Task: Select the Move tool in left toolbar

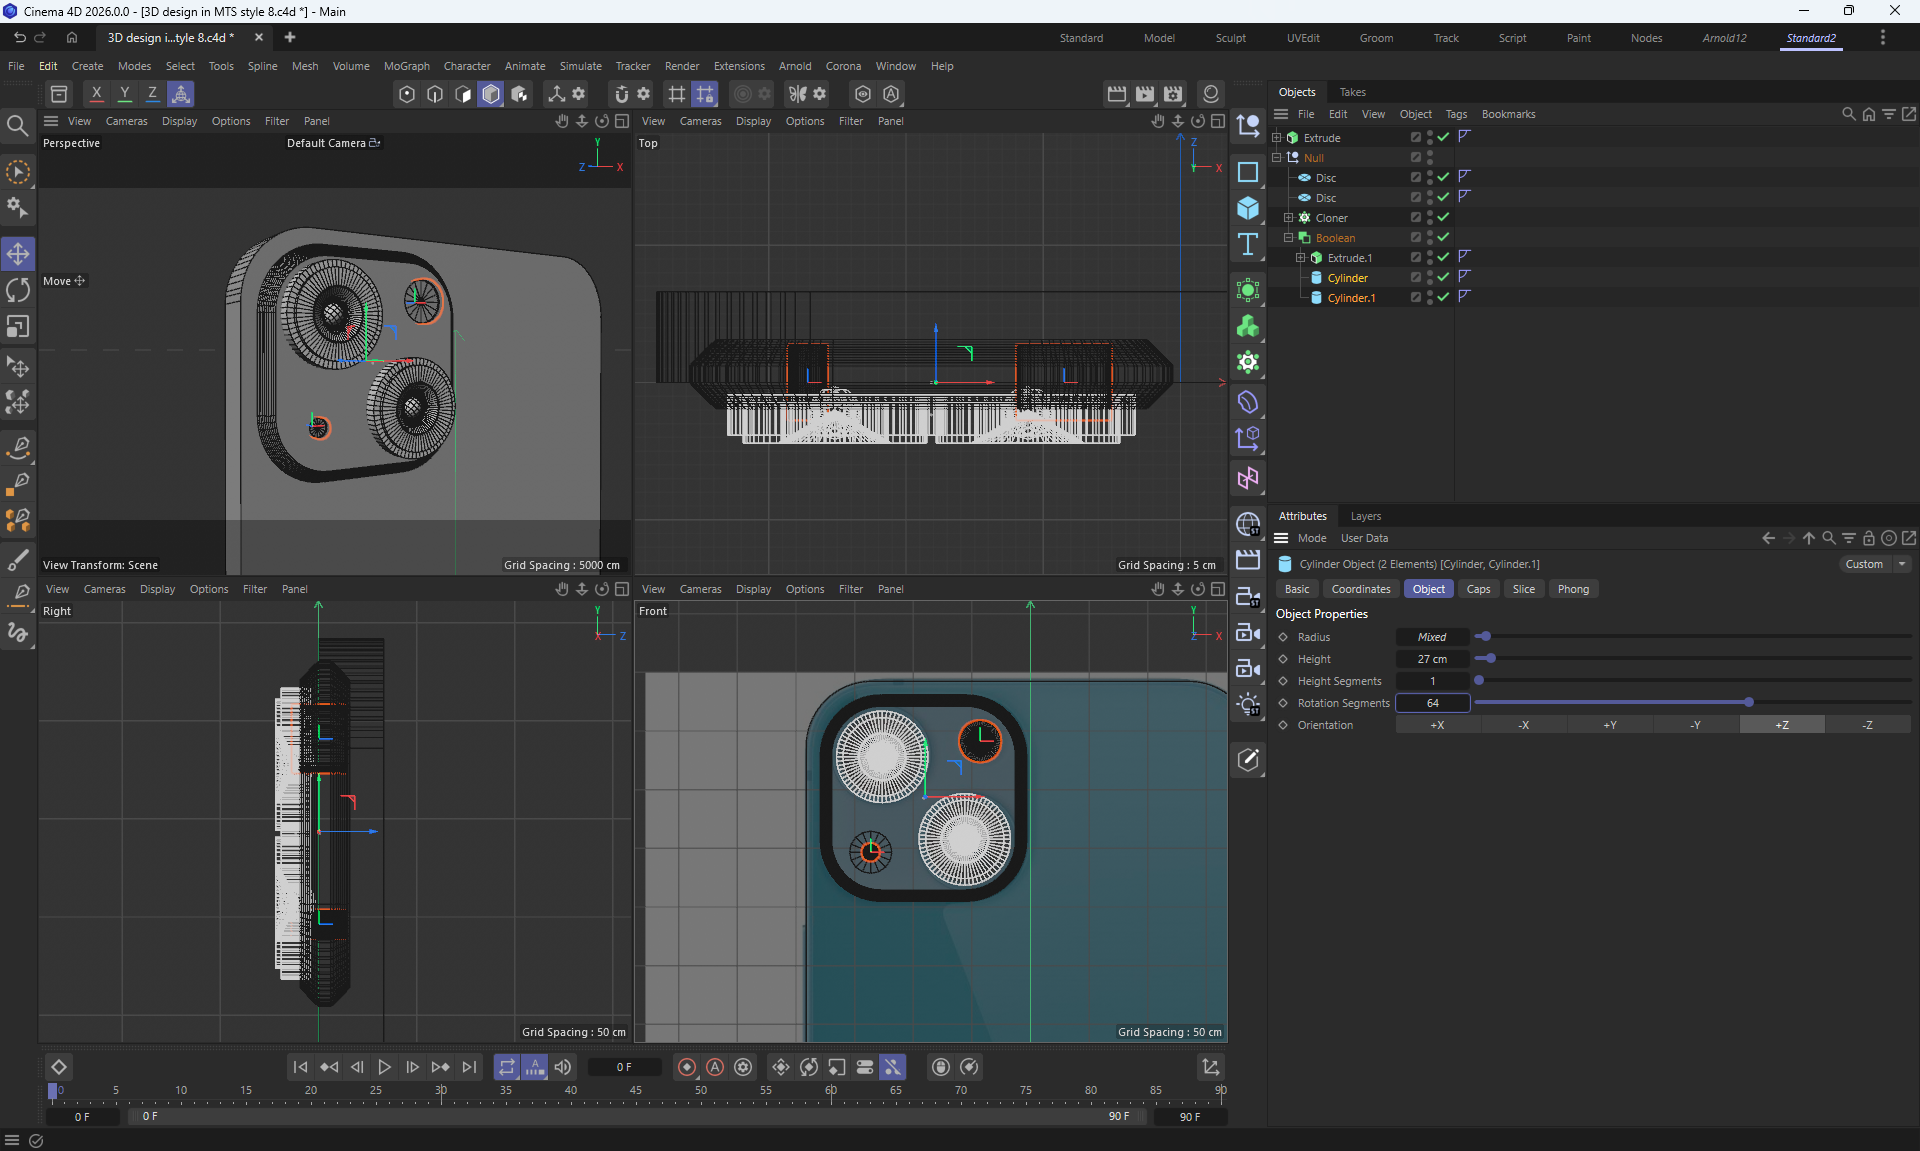Action: pos(18,254)
